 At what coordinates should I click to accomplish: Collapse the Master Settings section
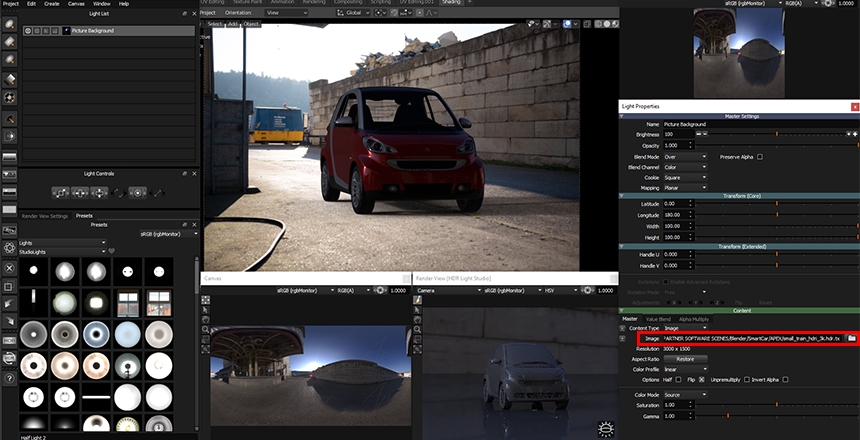point(622,116)
